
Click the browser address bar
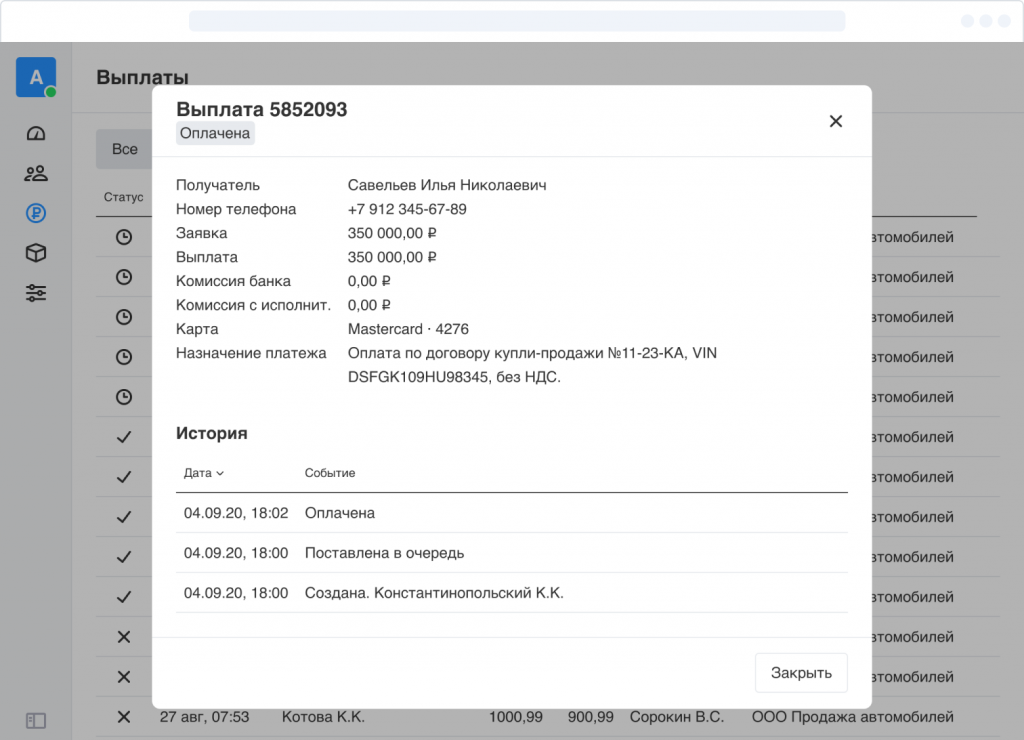click(x=516, y=21)
